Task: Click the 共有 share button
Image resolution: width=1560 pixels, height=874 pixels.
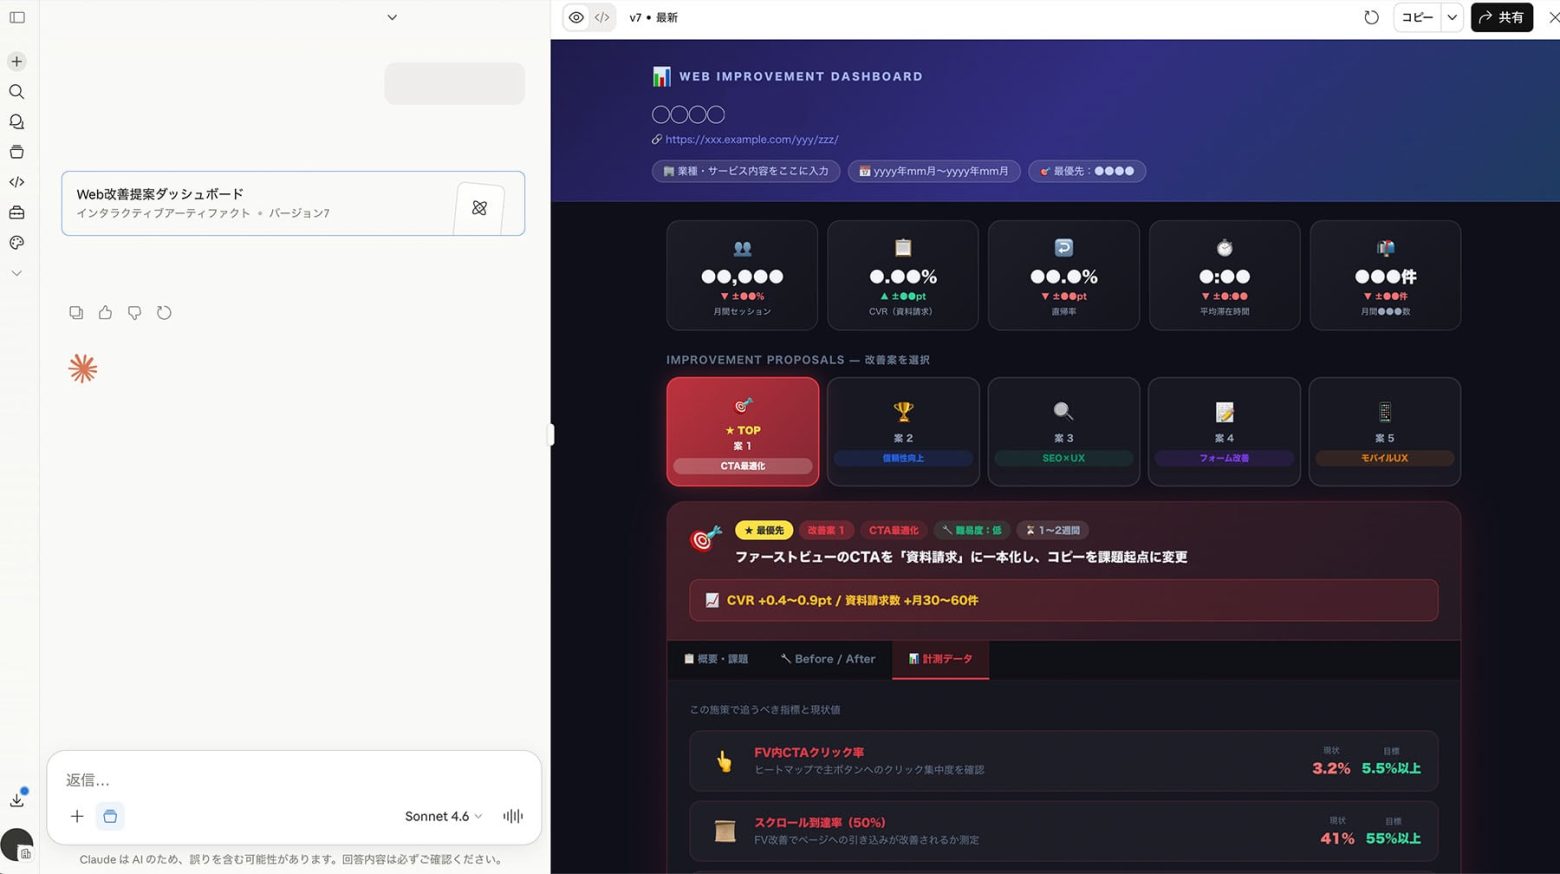Action: [x=1501, y=17]
